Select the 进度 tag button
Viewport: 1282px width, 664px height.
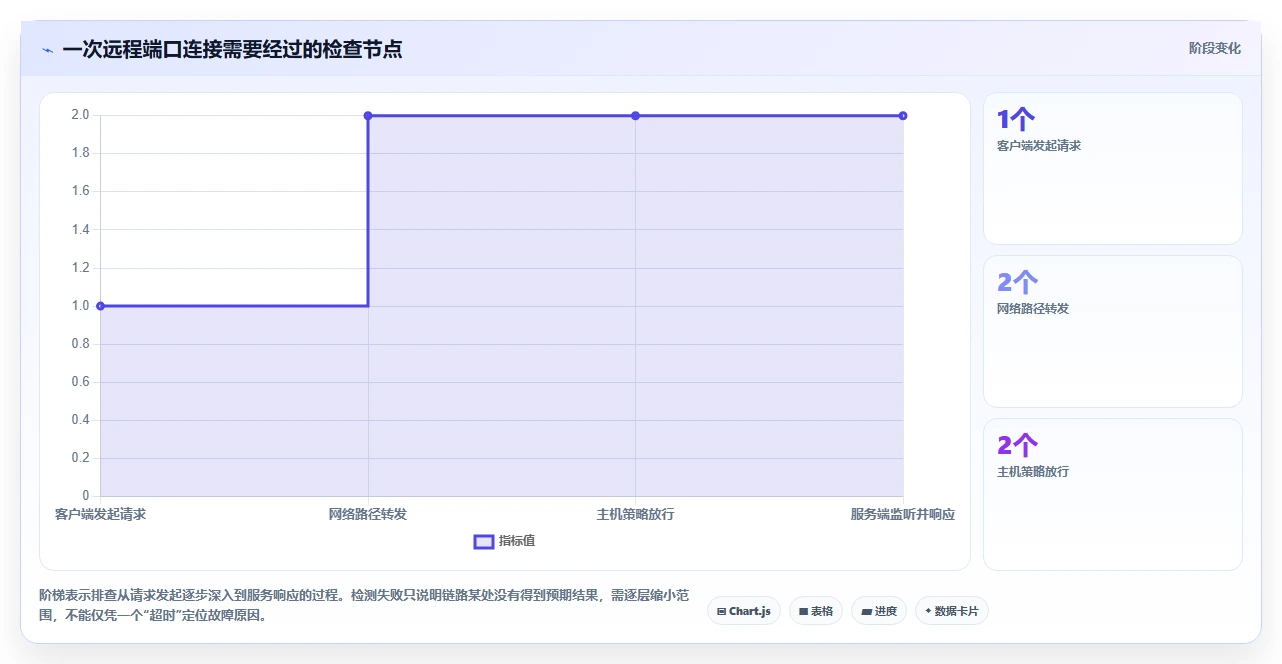tap(879, 611)
